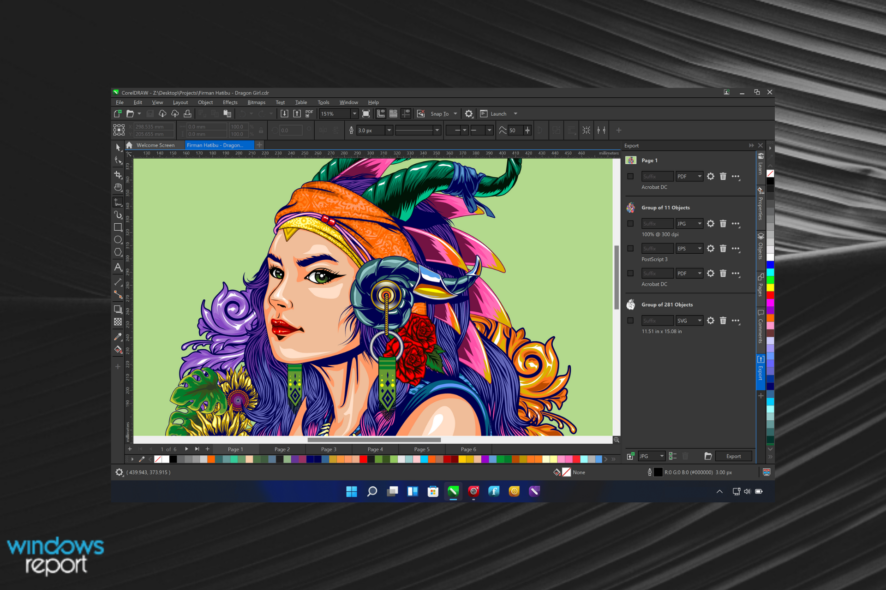Open the Snap To dropdown

(x=455, y=114)
